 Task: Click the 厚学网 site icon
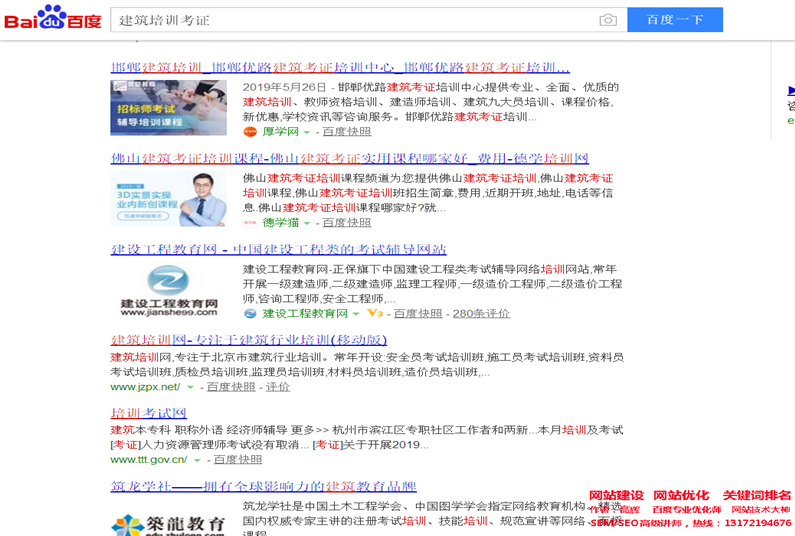coord(250,132)
